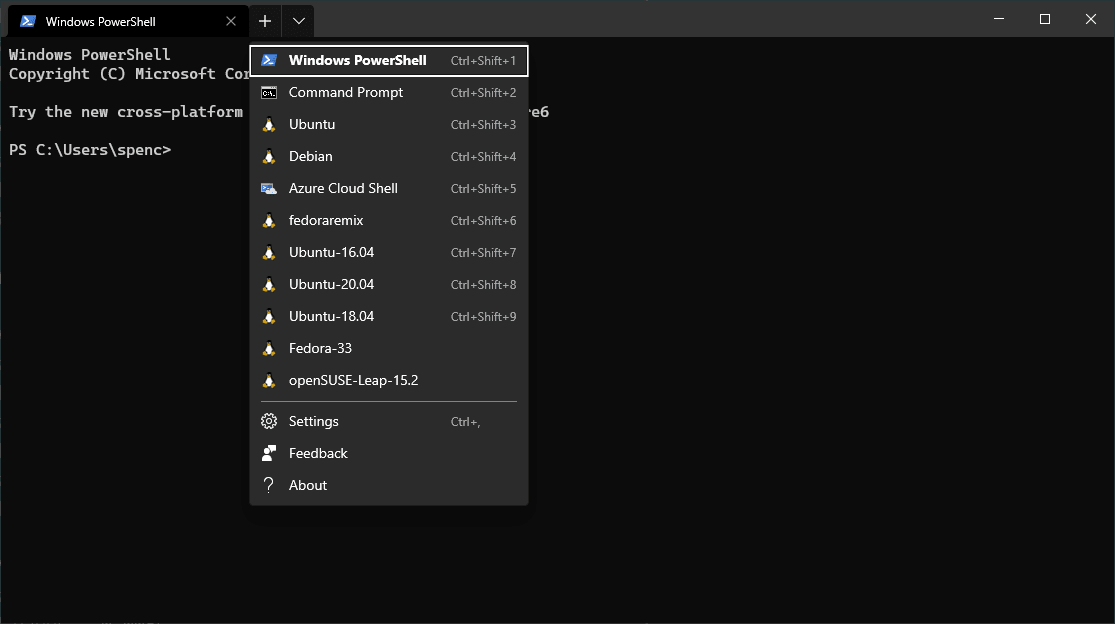Open Settings via the gear icon

click(268, 421)
